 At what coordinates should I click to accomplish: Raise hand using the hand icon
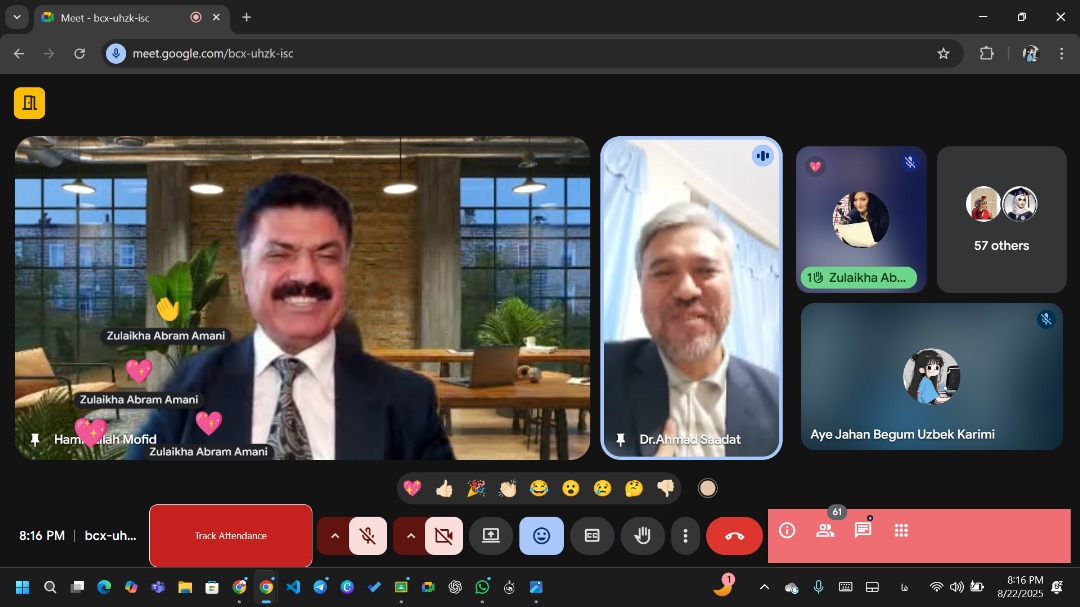[642, 536]
